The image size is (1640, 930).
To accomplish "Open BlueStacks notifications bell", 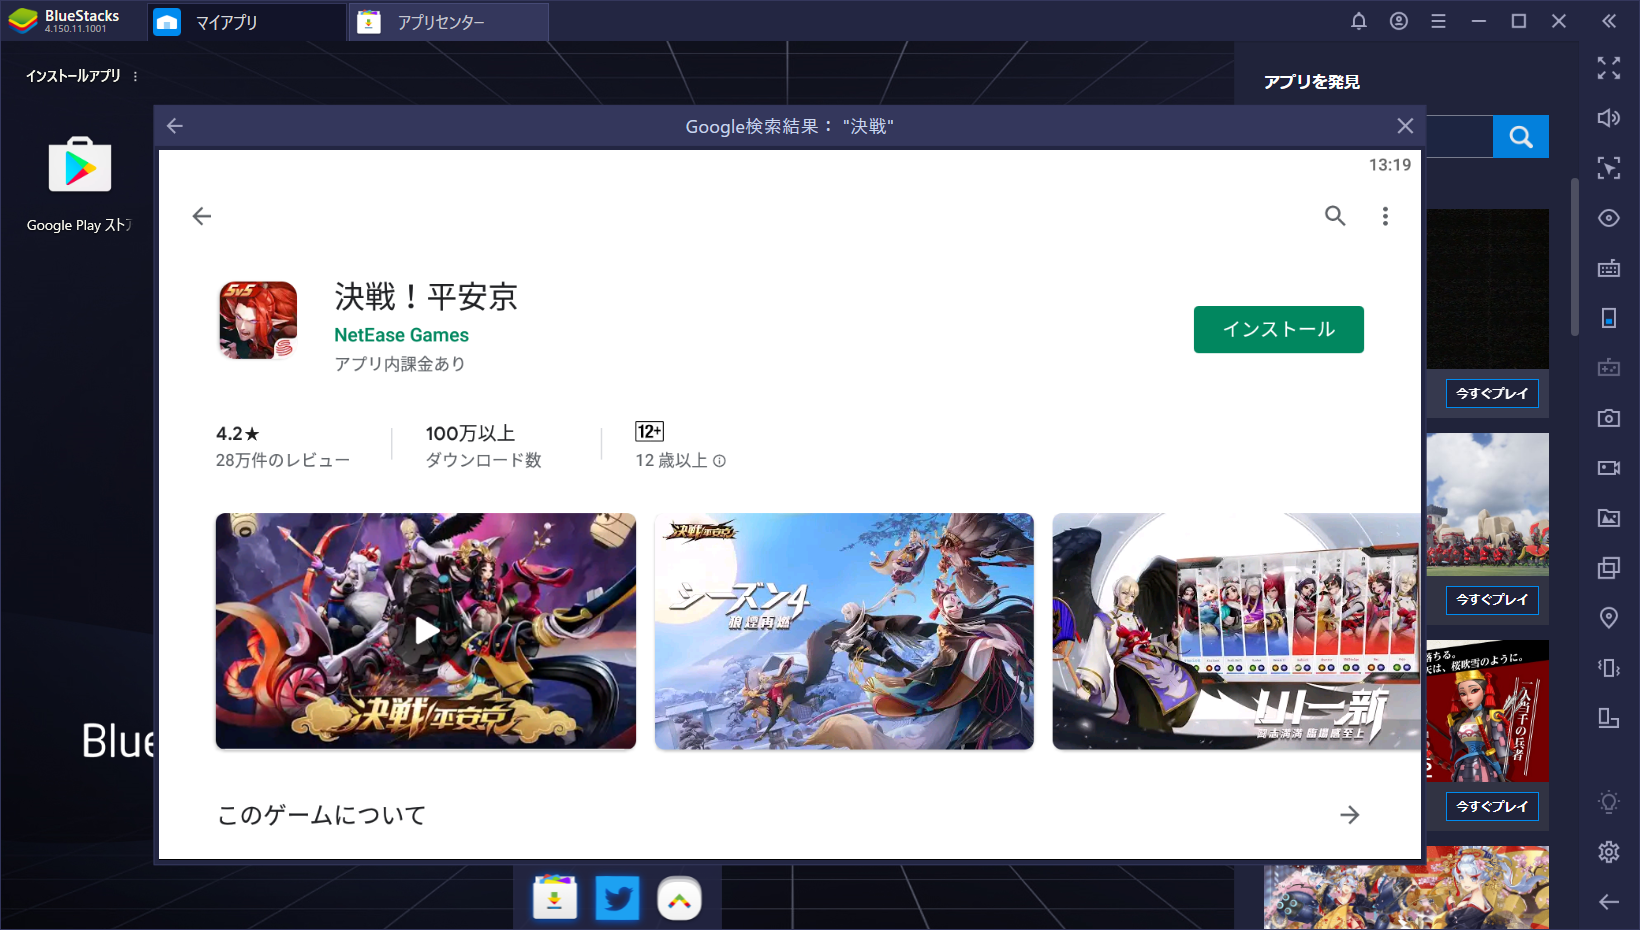I will [1359, 21].
